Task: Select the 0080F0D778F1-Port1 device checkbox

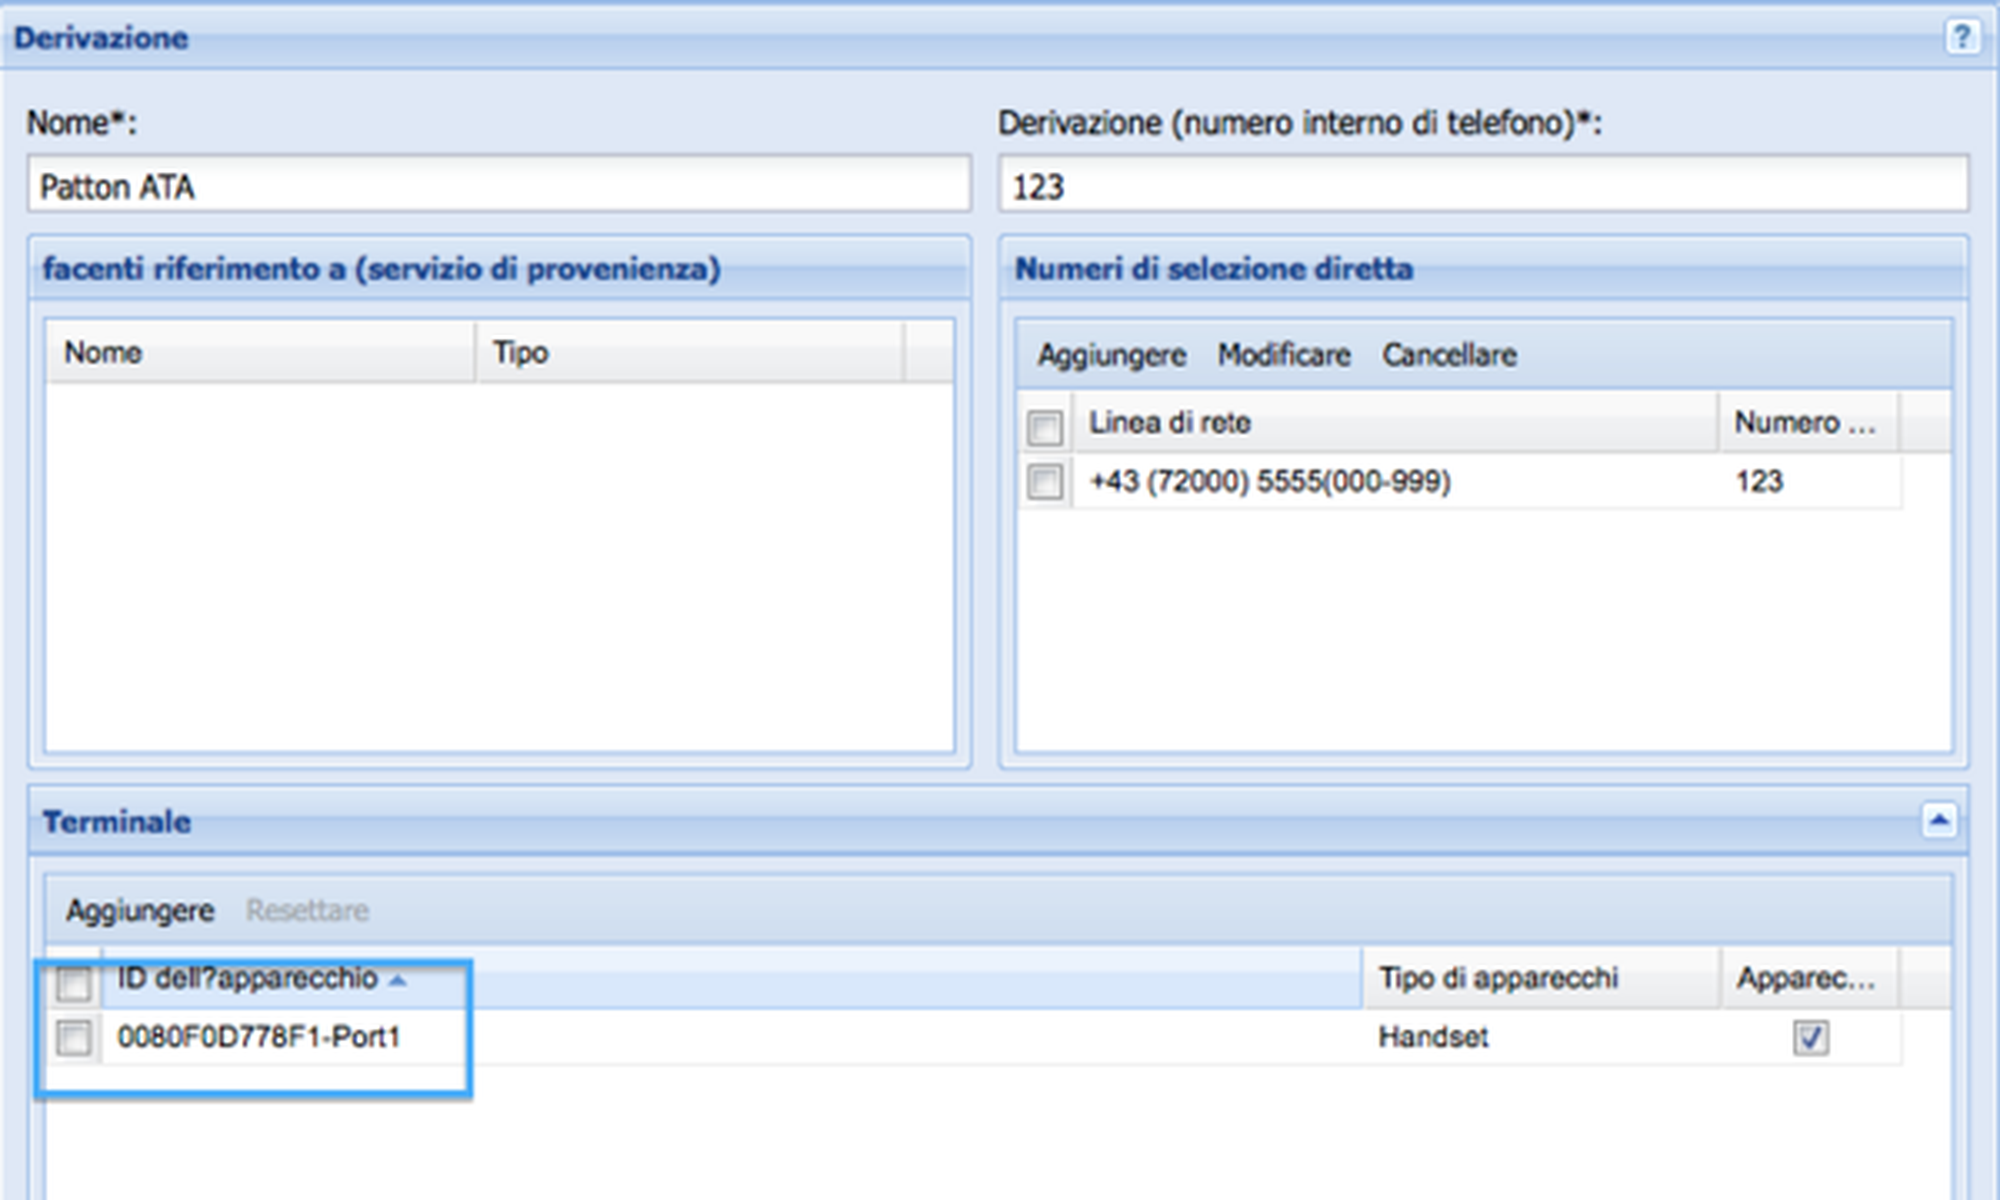Action: click(x=73, y=1038)
